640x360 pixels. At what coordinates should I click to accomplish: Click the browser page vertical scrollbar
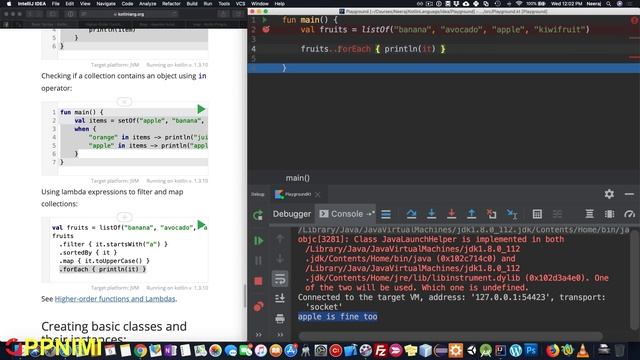tap(245, 295)
